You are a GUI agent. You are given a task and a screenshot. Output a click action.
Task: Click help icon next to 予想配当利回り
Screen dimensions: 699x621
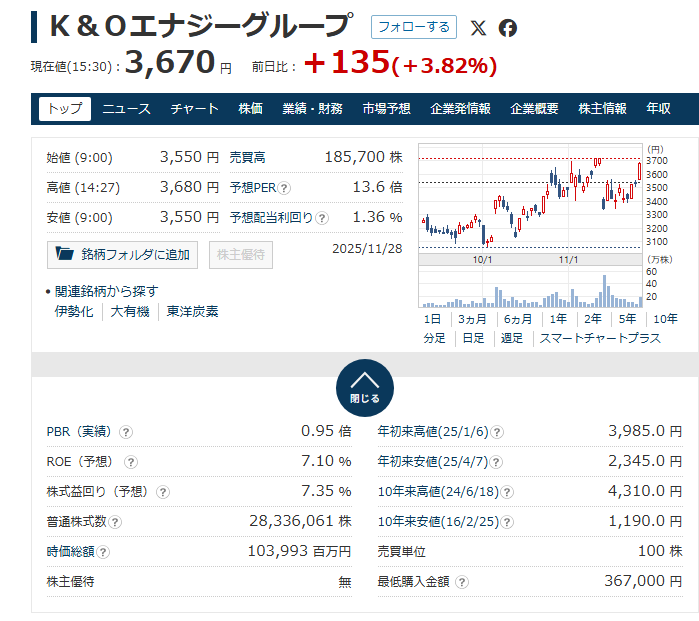(323, 217)
